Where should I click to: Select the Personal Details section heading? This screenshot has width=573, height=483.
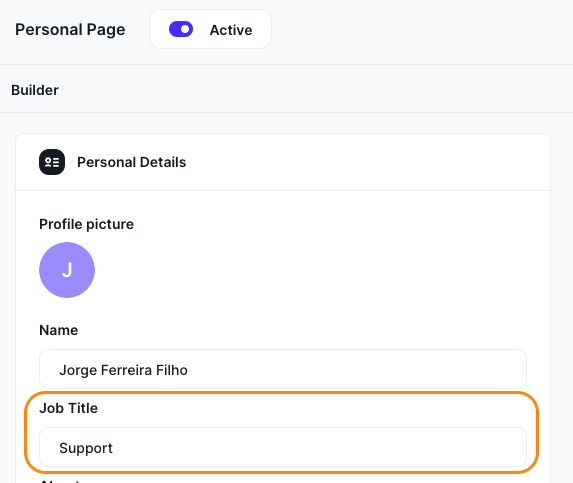click(132, 162)
